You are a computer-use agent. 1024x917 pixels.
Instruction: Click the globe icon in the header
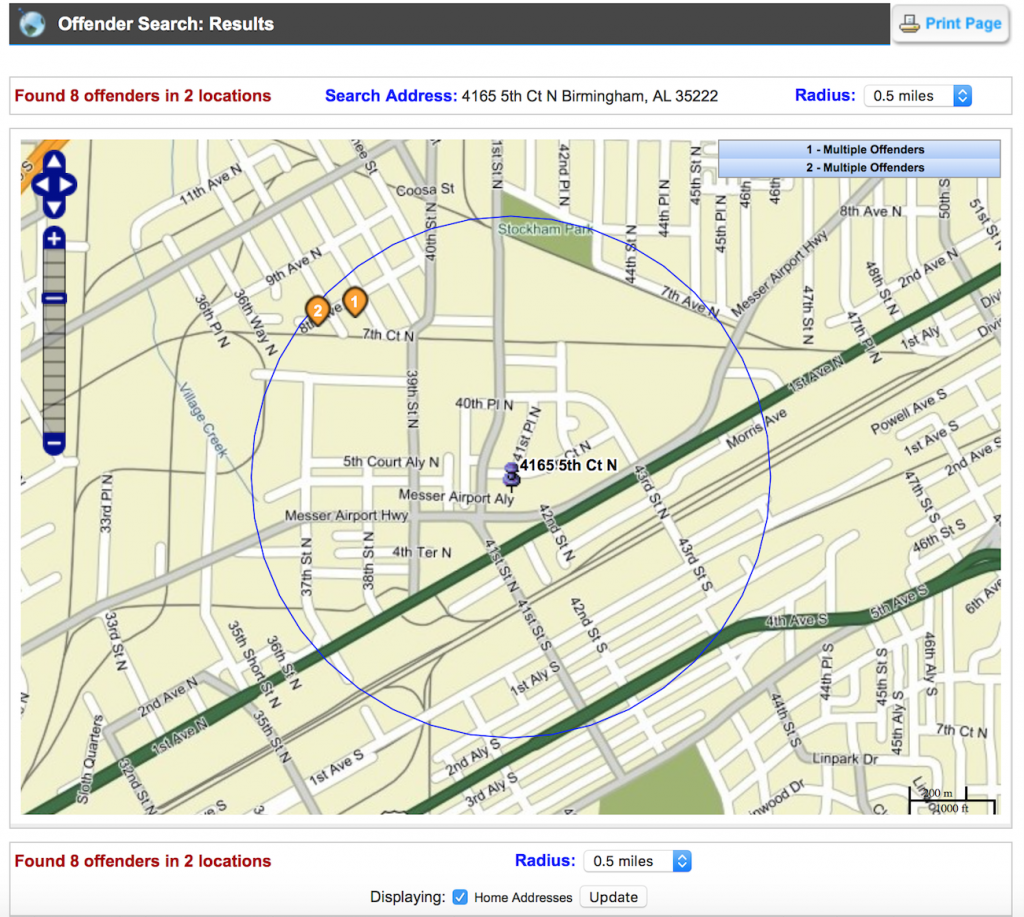pos(32,23)
